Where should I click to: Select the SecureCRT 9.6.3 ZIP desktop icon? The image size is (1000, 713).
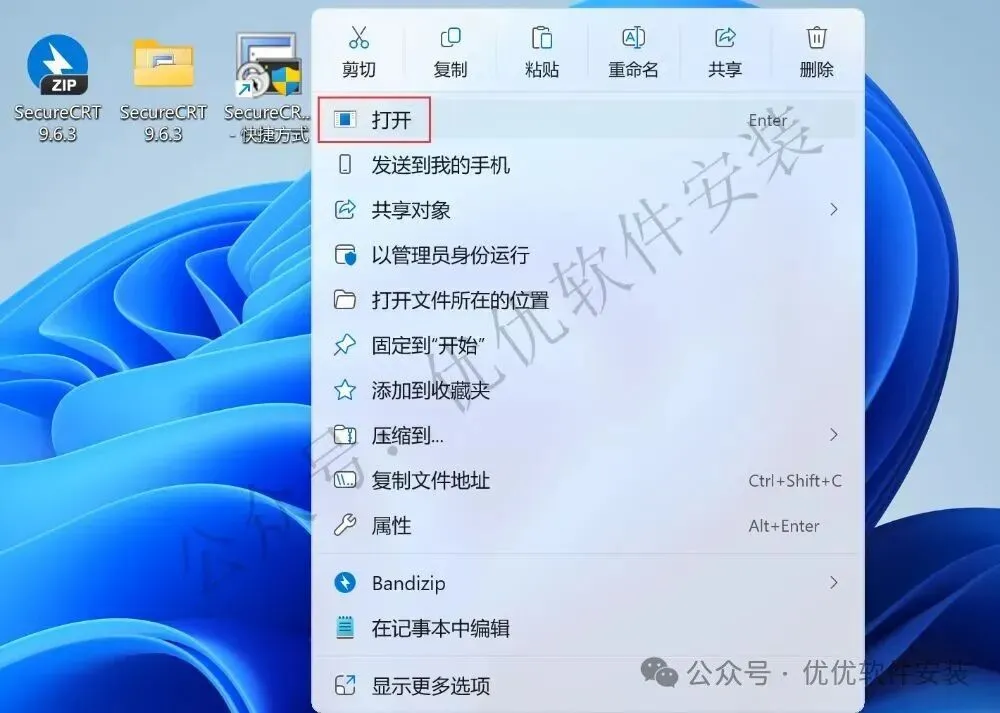point(57,88)
